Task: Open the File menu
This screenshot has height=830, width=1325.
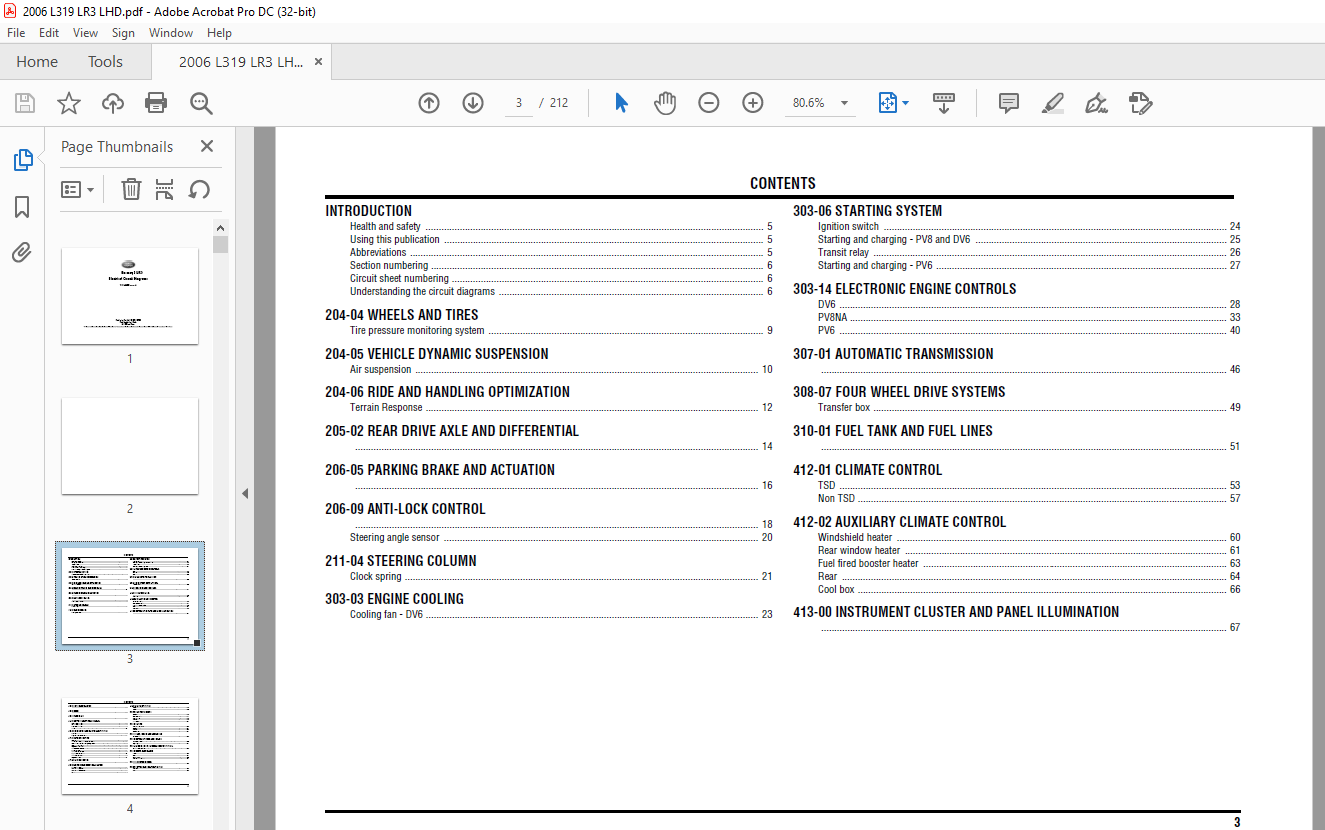Action: pos(16,33)
